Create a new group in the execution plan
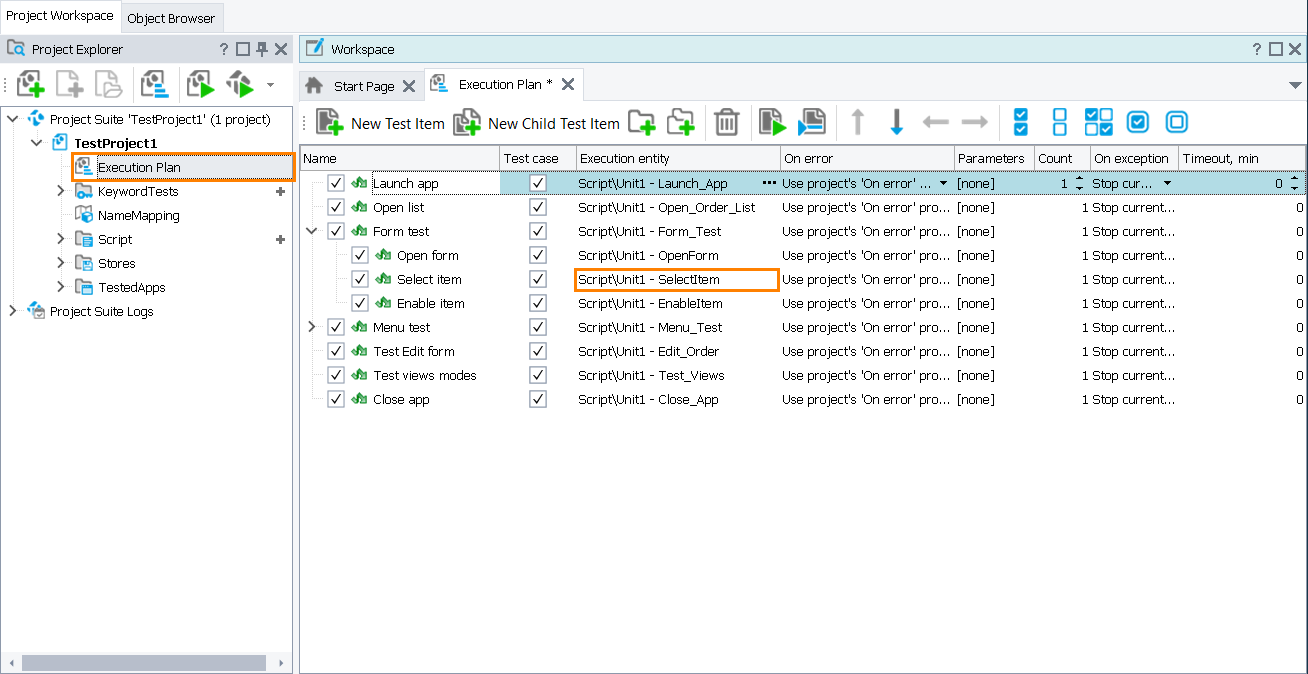This screenshot has width=1308, height=674. pyautogui.click(x=642, y=121)
